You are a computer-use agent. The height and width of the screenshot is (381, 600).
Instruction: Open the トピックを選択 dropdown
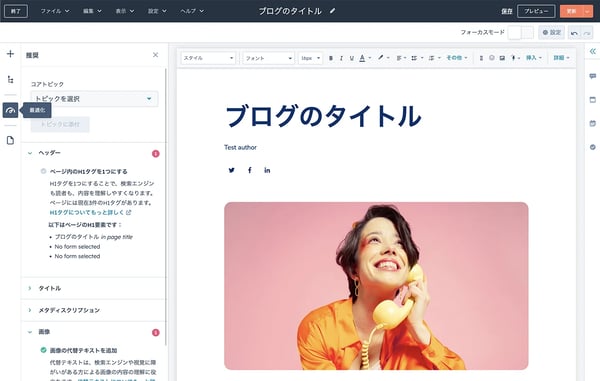pyautogui.click(x=94, y=99)
